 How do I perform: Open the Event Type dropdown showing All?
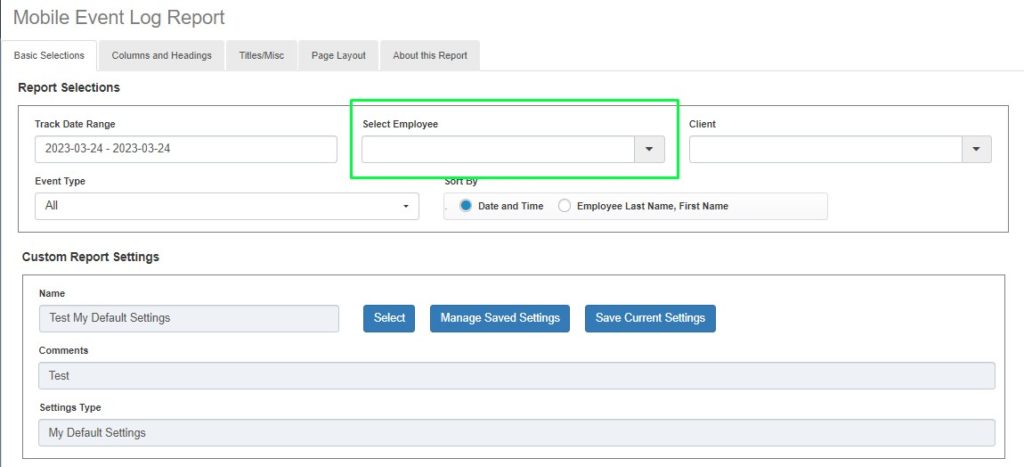click(226, 206)
